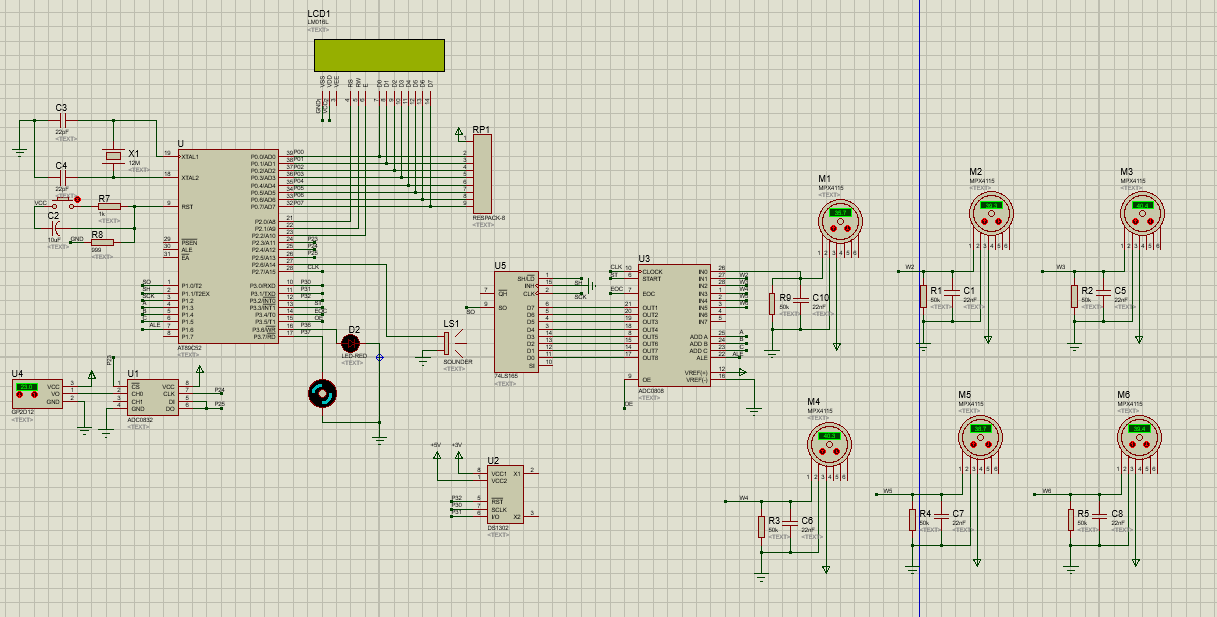This screenshot has height=617, width=1217.
Task: Select the U1 ADC0832 chip
Action: click(155, 397)
